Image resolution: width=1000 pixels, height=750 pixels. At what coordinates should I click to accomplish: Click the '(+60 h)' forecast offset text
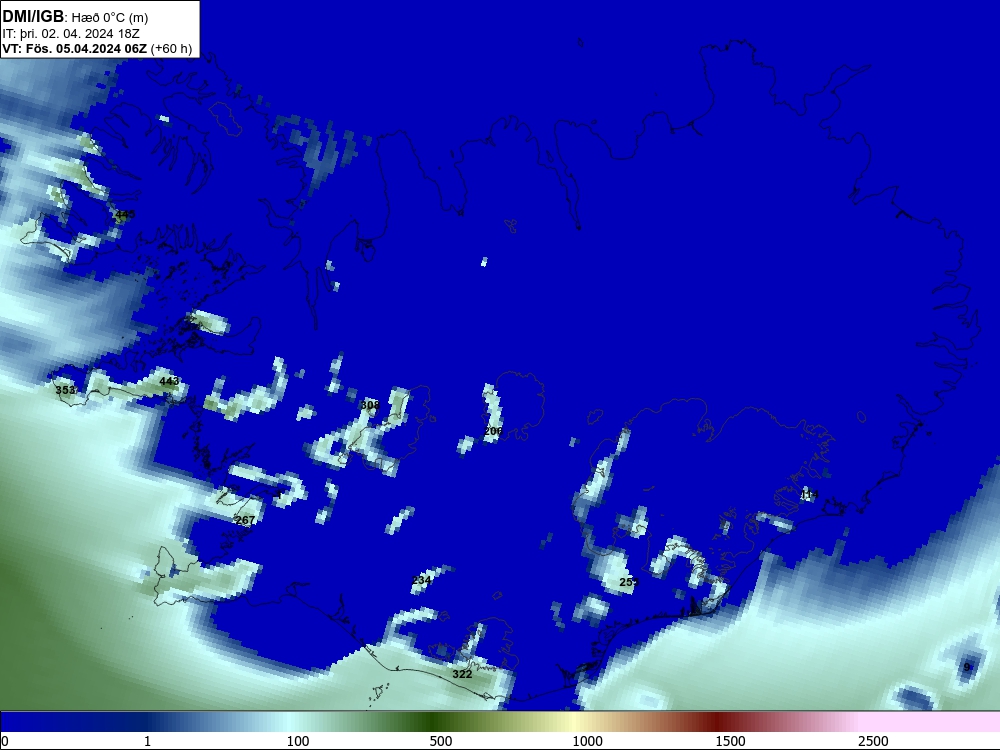[x=171, y=48]
